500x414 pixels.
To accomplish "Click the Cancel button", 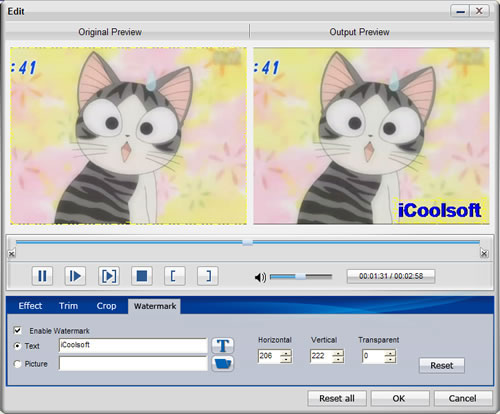I will 463,398.
